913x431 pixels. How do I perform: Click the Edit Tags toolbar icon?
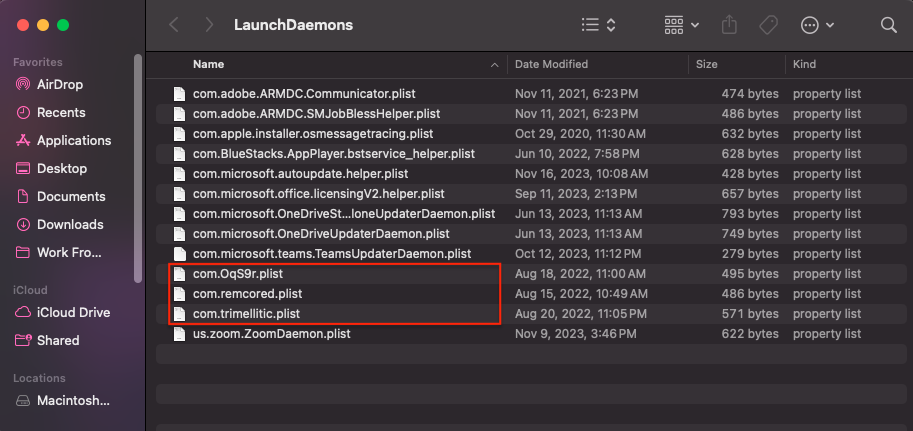coord(769,24)
